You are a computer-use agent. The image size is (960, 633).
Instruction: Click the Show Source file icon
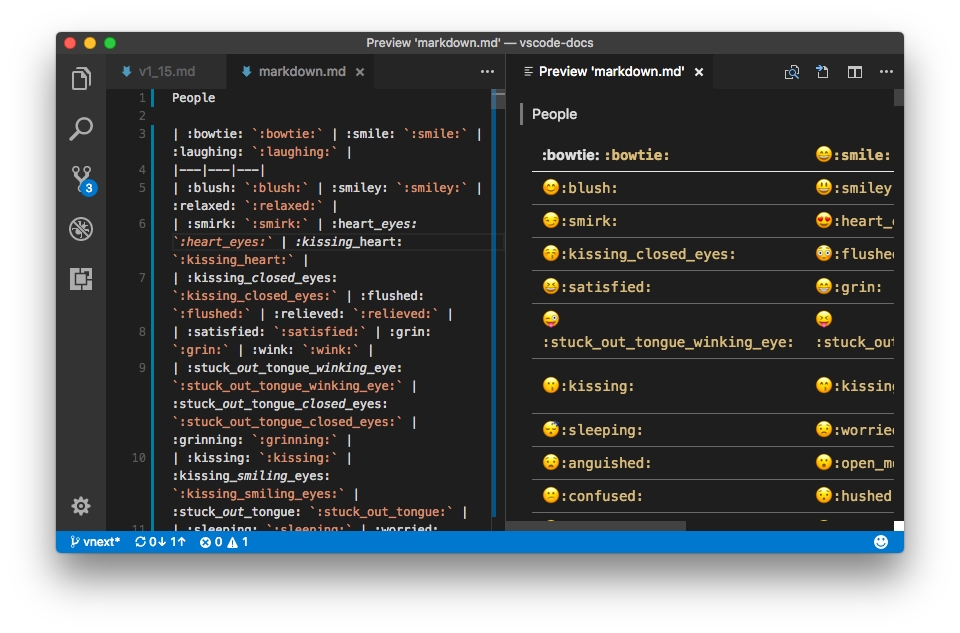pos(823,72)
